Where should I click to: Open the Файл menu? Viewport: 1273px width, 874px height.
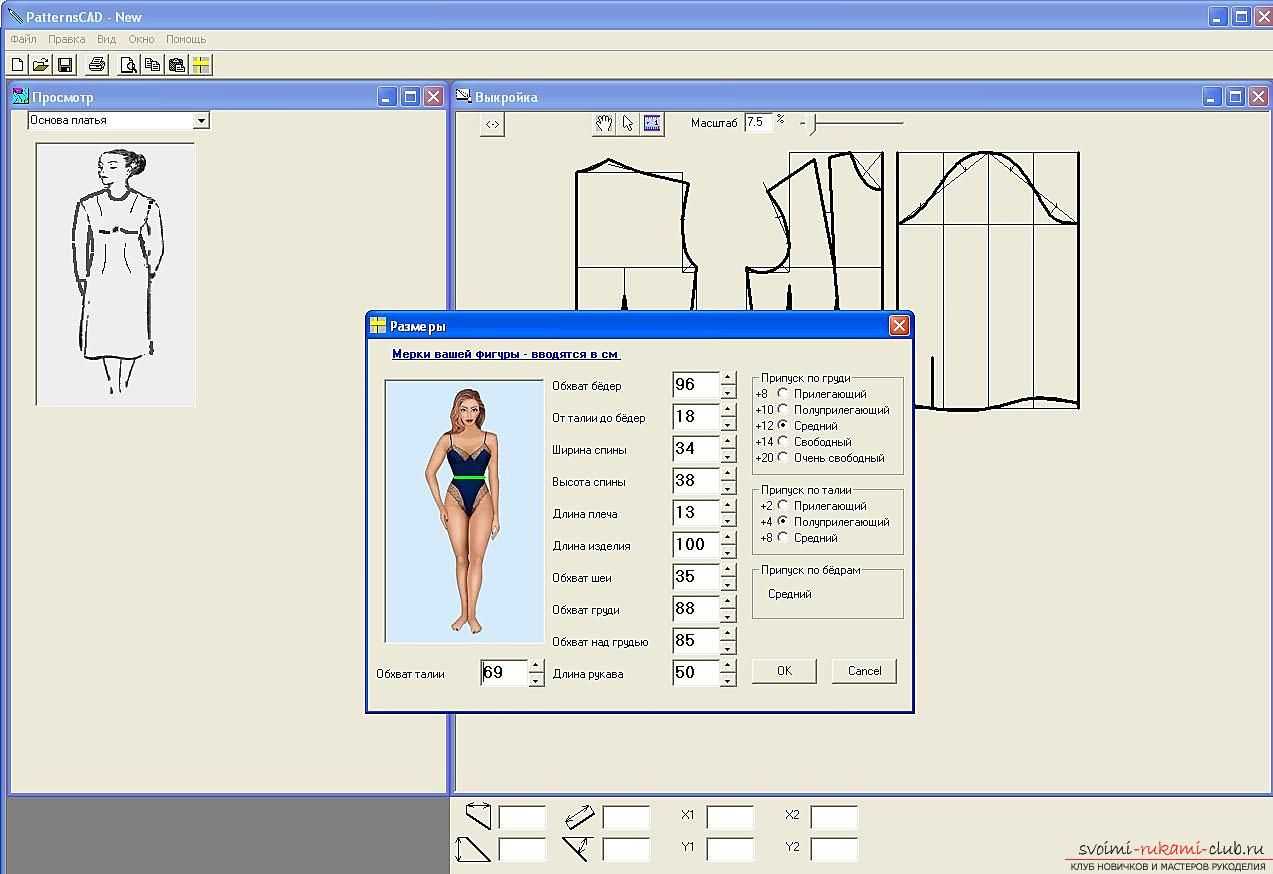[24, 40]
